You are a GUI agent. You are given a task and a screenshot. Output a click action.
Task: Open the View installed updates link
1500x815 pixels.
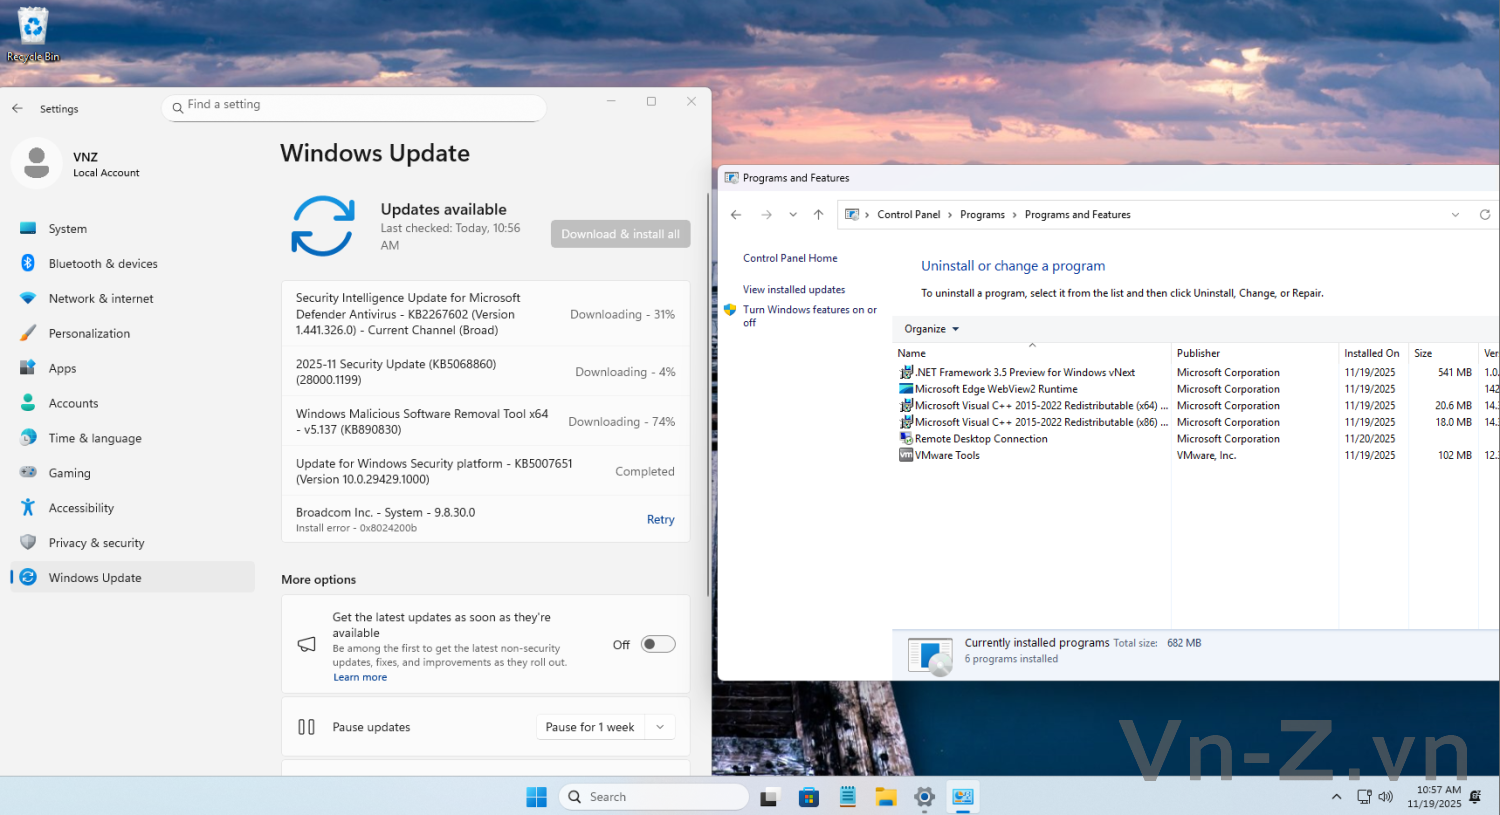793,290
